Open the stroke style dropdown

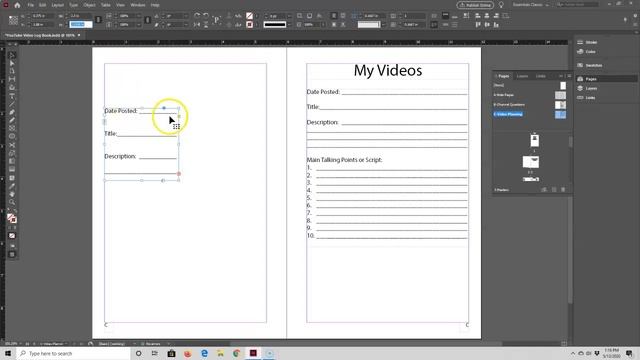coord(289,25)
